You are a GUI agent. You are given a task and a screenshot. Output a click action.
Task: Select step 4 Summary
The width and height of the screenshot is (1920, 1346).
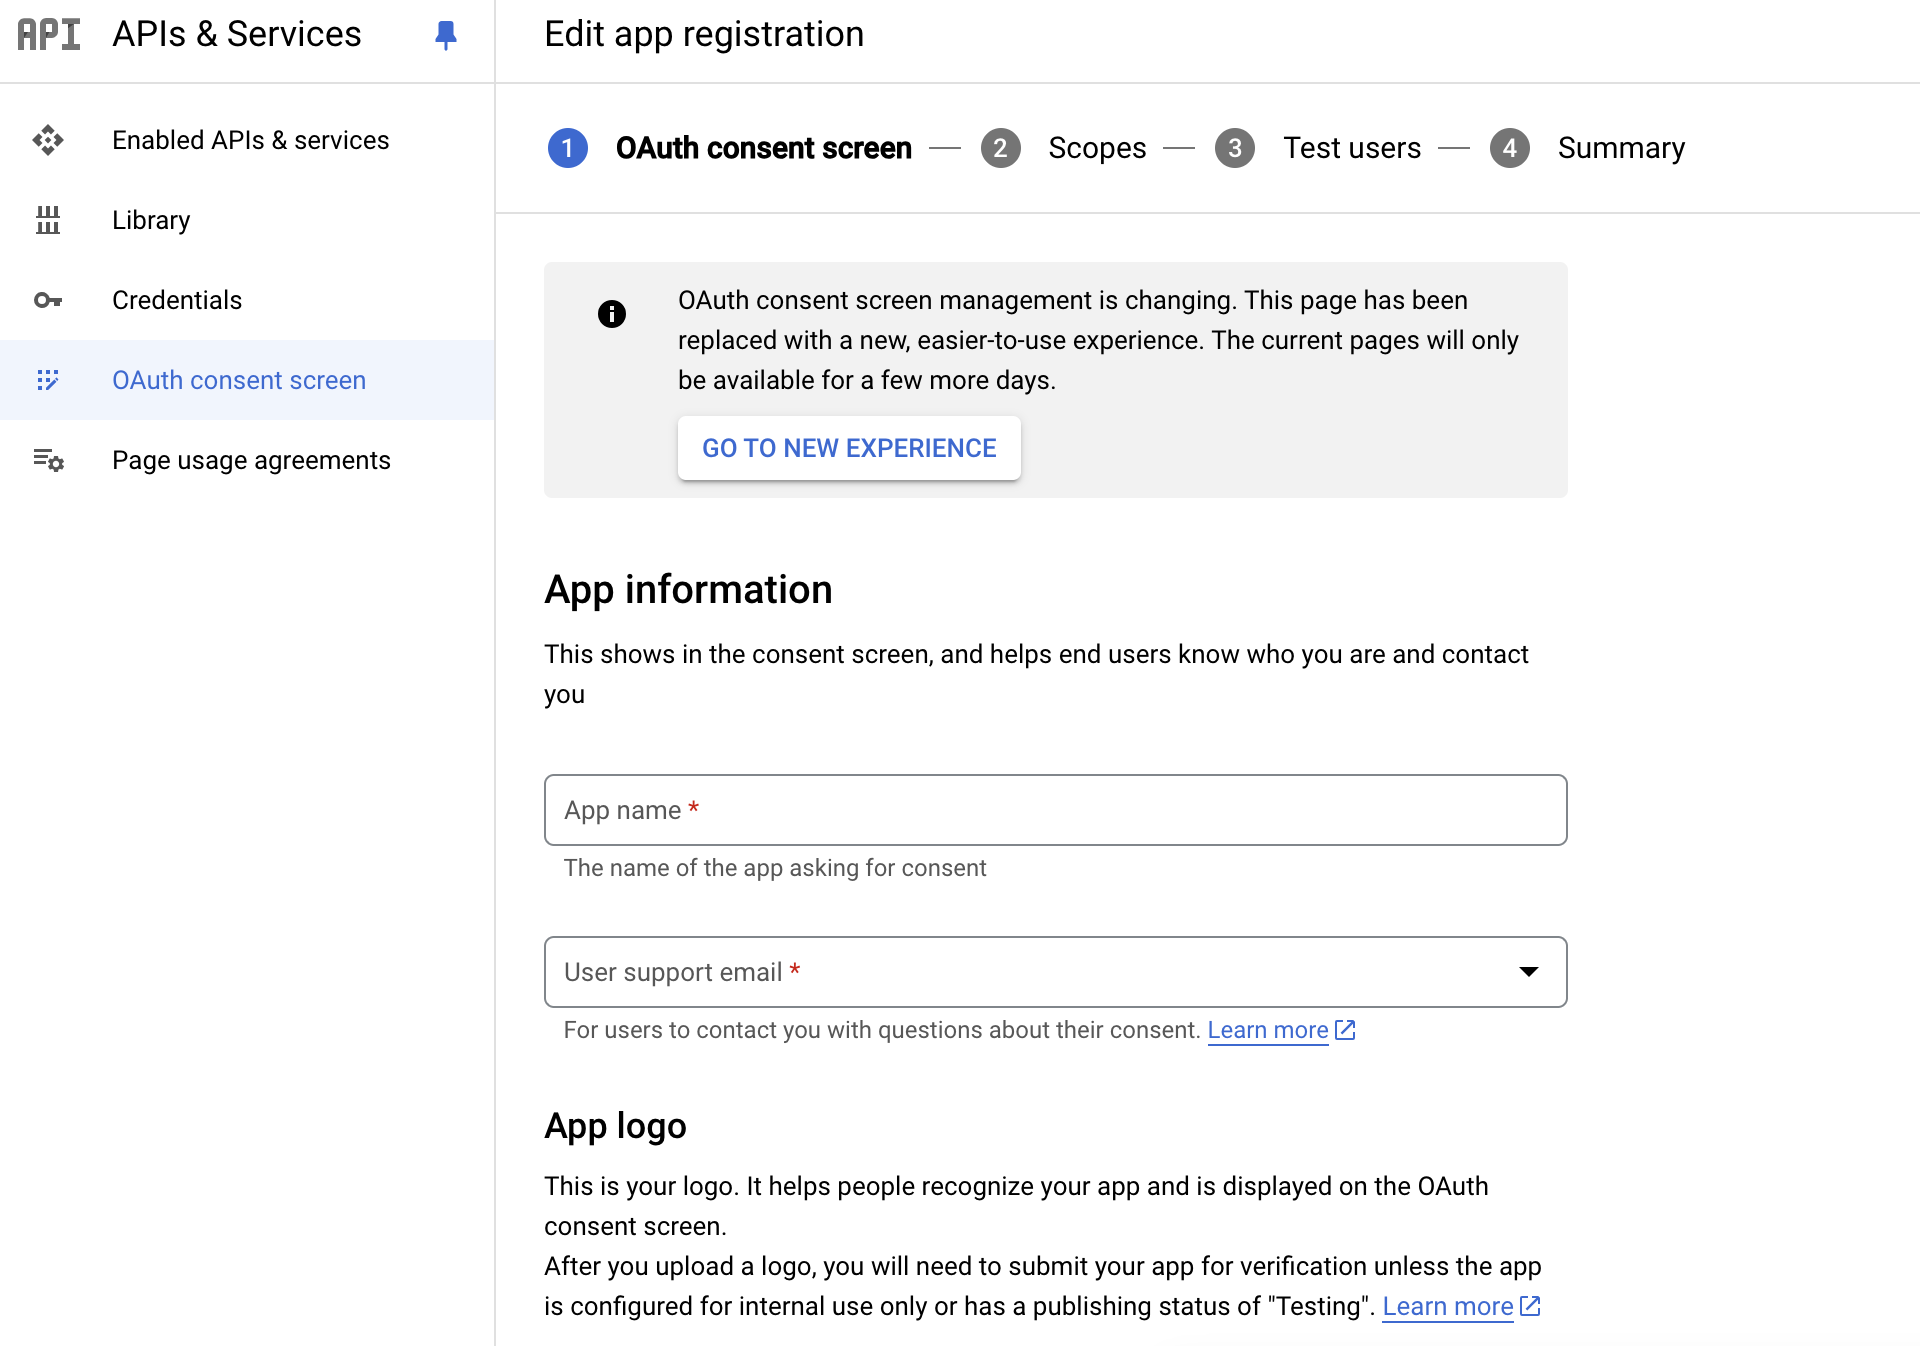(1620, 148)
